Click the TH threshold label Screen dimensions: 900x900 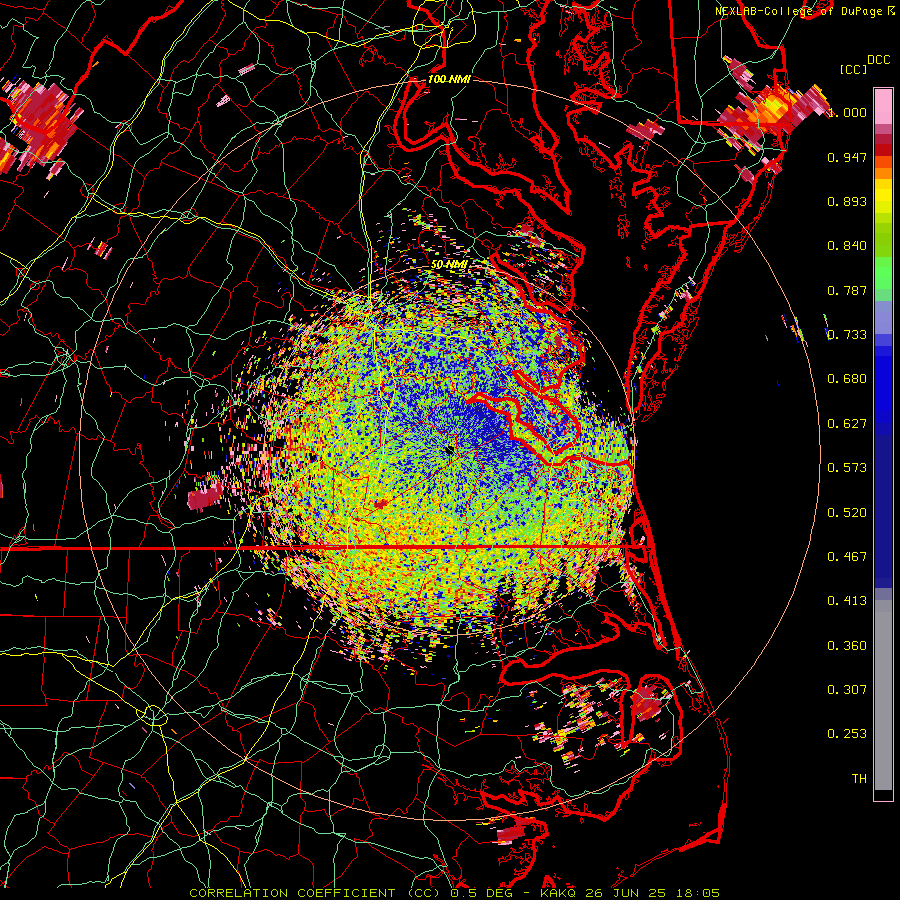(859, 779)
